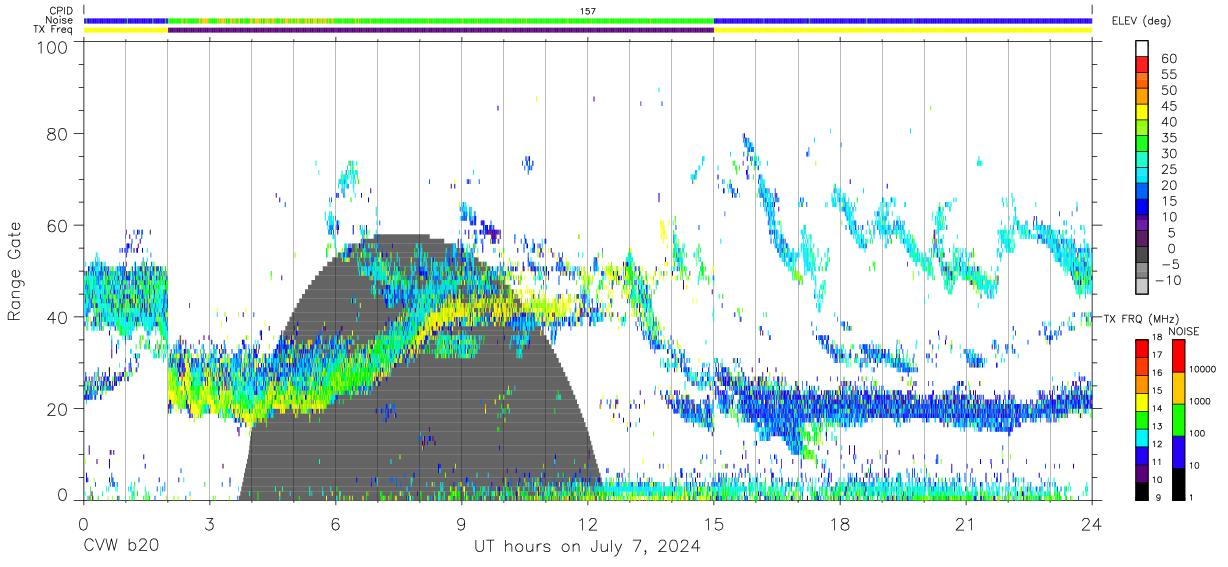Click the Noise label beside the top bar
Screen dimensions: 1228x567
click(60, 20)
